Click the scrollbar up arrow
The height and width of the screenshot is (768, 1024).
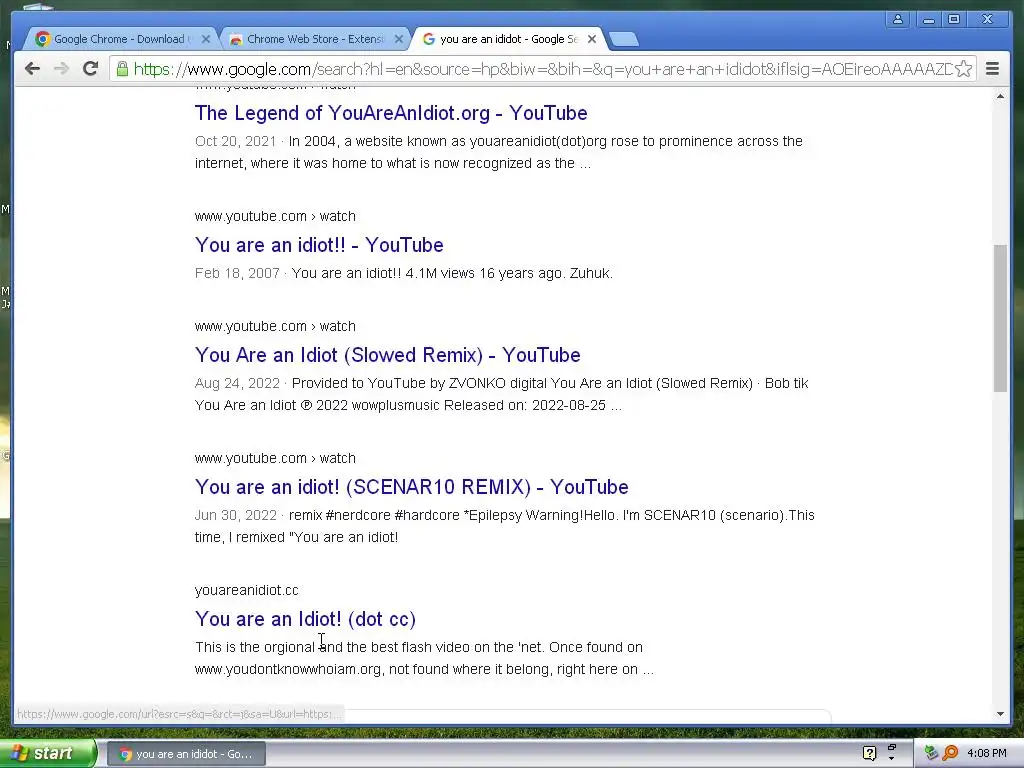click(1000, 97)
